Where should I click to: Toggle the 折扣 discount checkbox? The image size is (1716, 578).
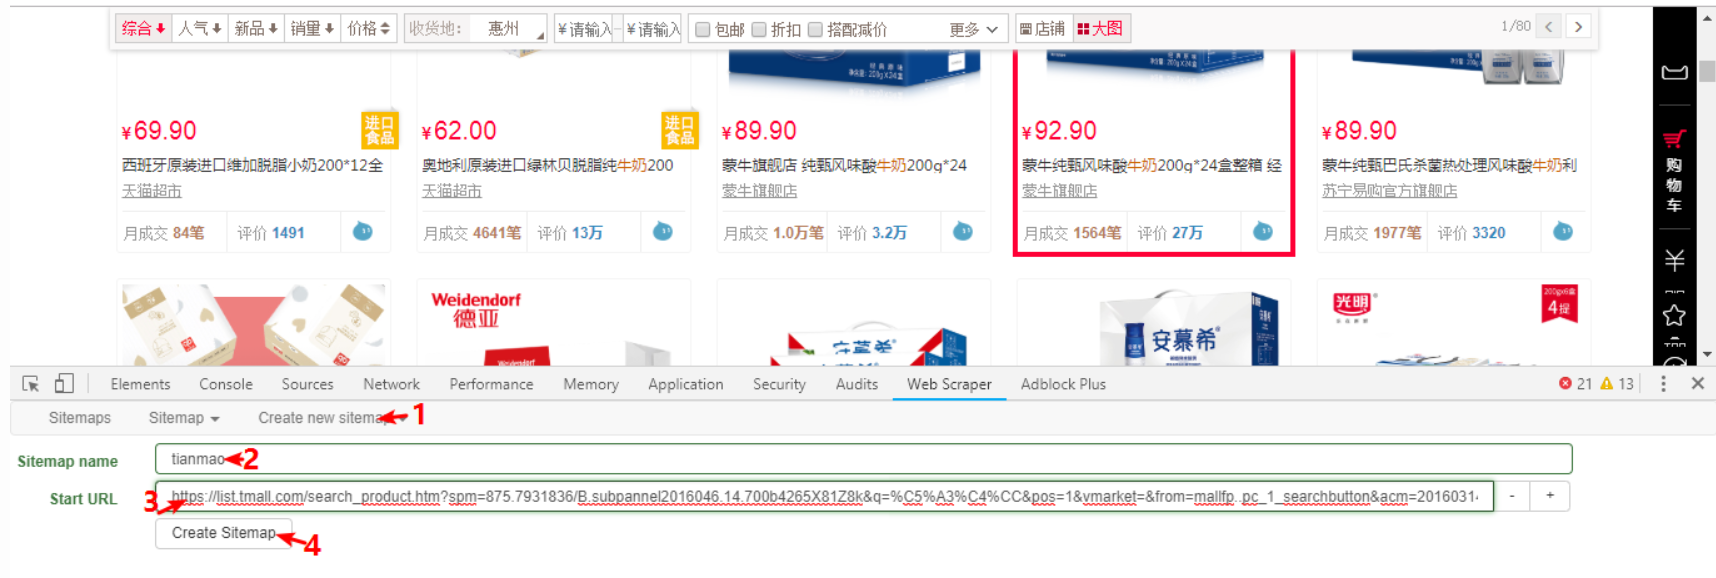point(759,30)
